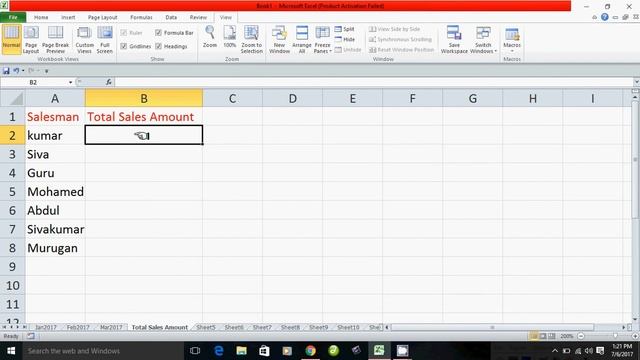640x360 pixels.
Task: Select cell containing 'kumar'
Action: point(55,135)
